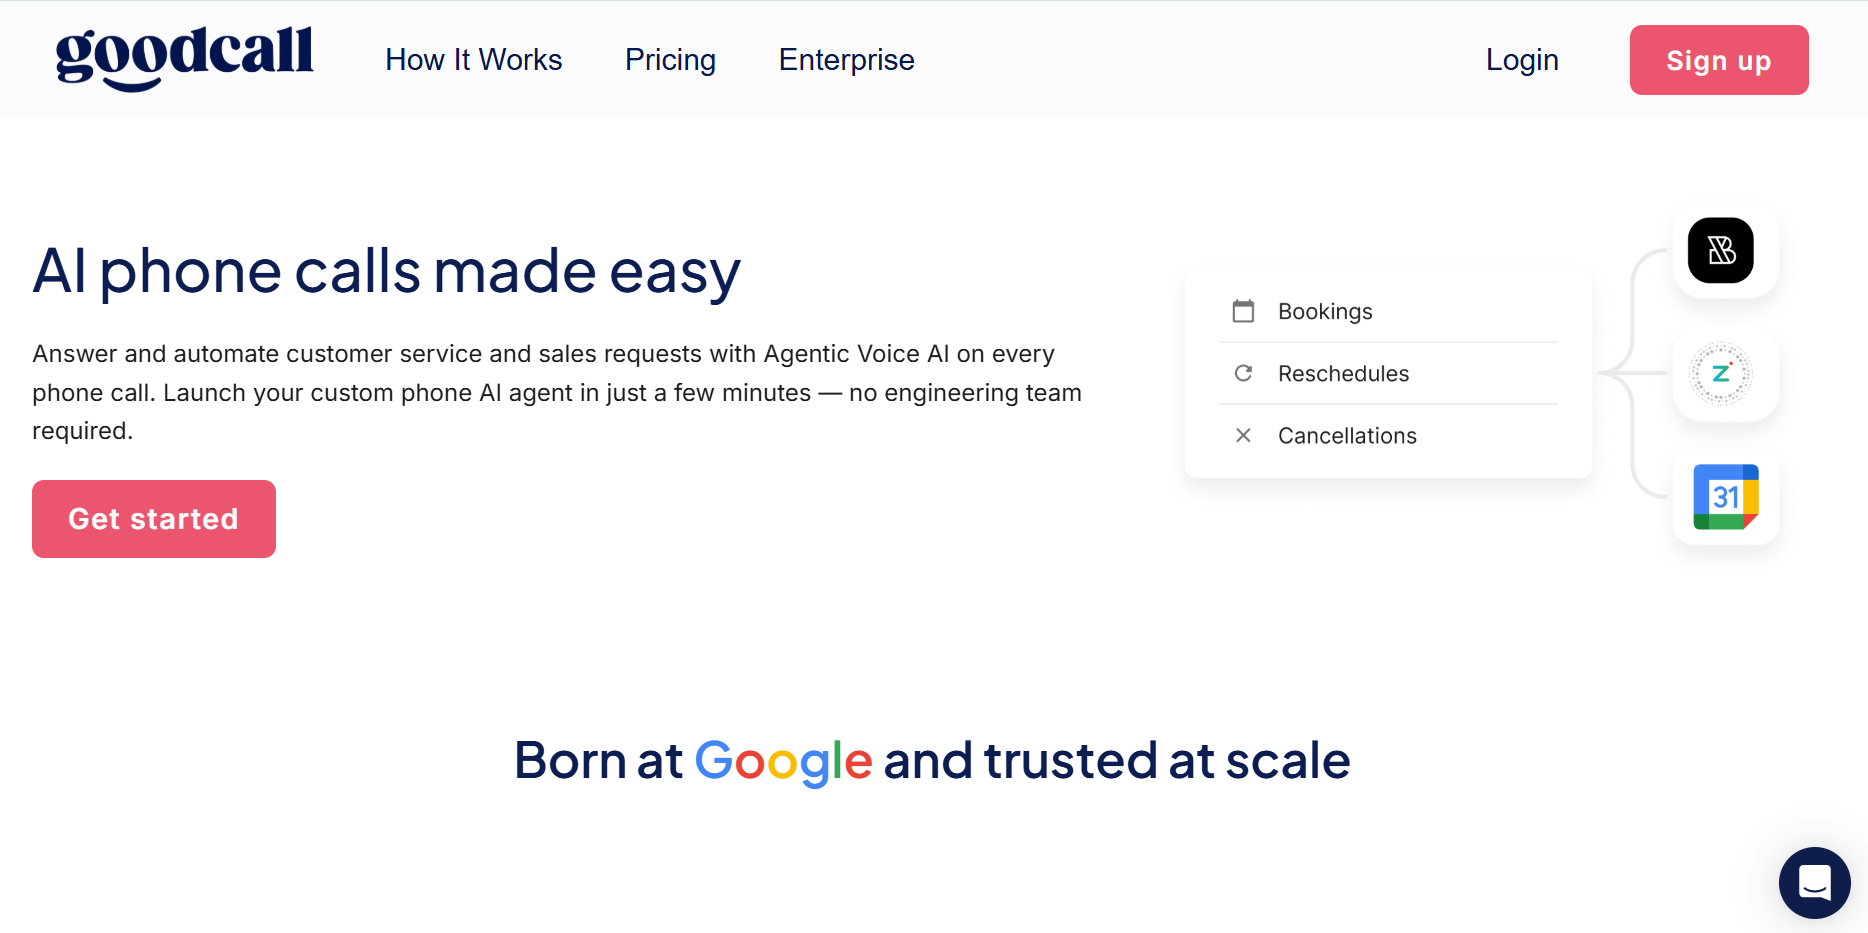Click the black integration app icon
1868x933 pixels.
coord(1720,250)
